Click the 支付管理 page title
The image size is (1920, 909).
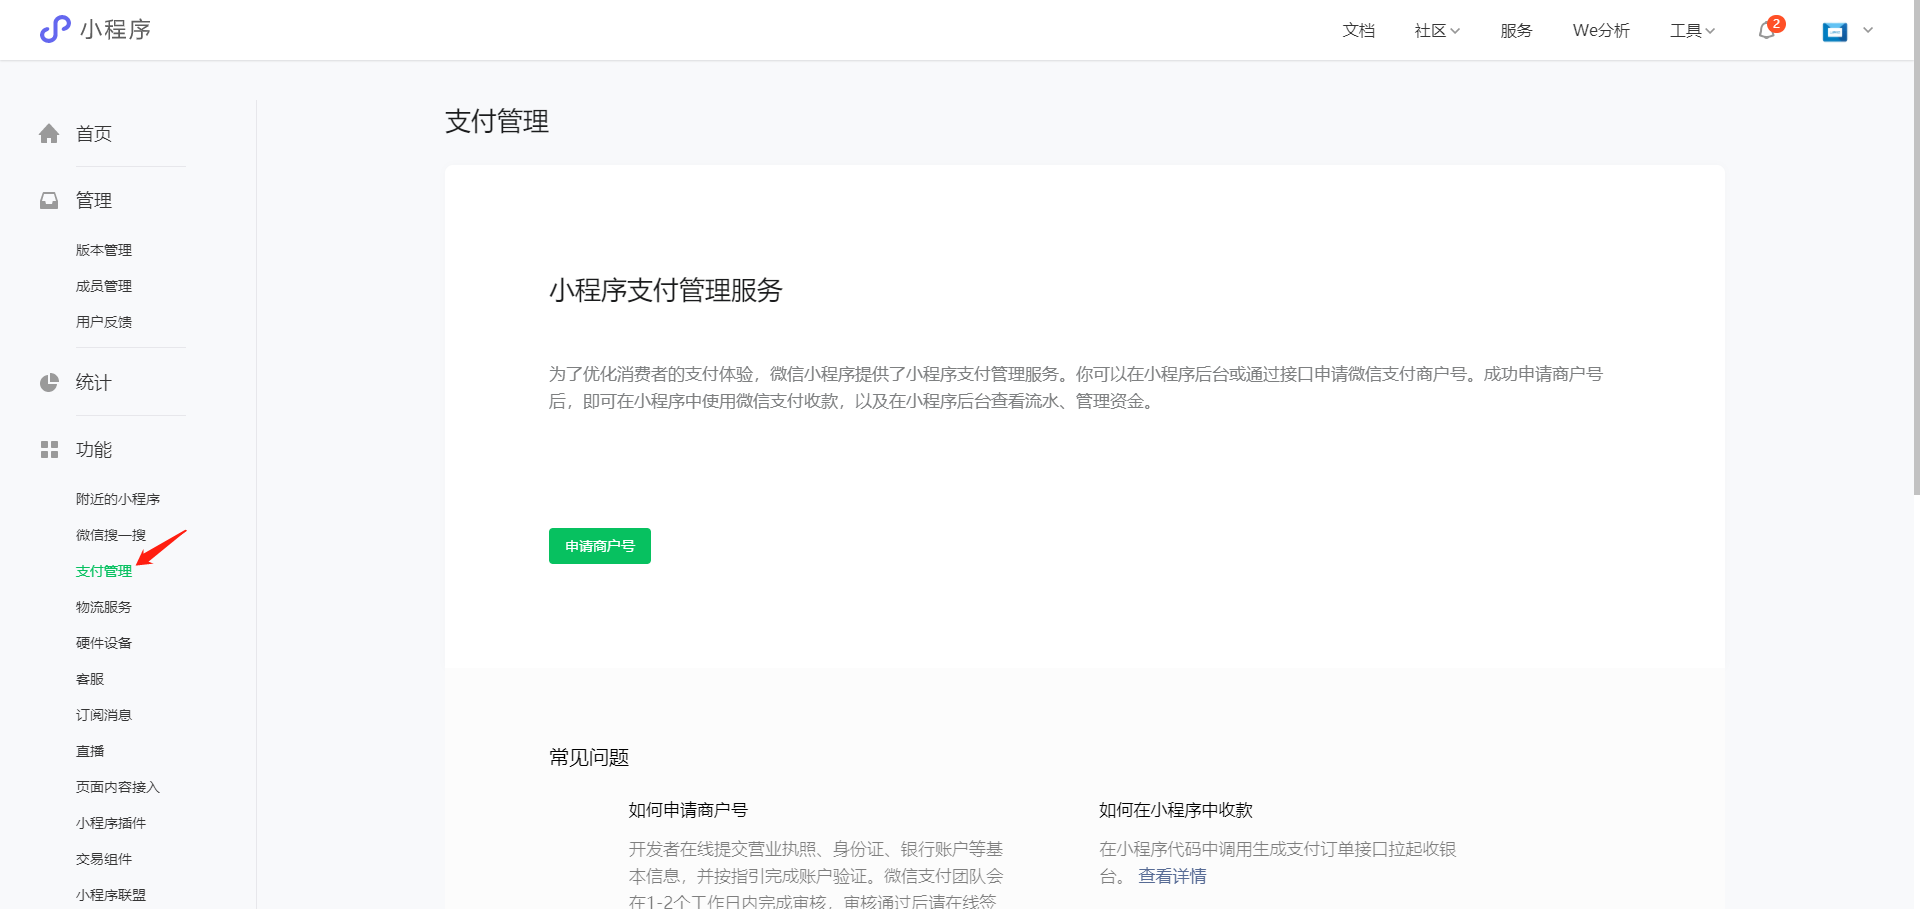(x=497, y=122)
